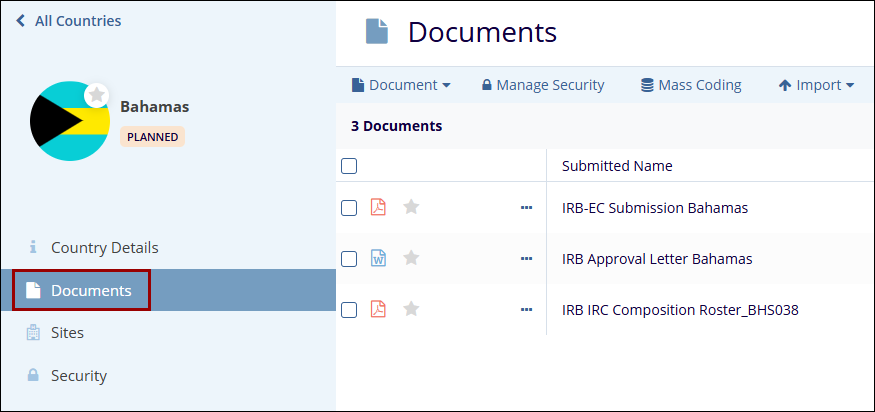Click PDF icon for IRB-EC Submission Bahamas
Image resolution: width=875 pixels, height=412 pixels.
378,207
